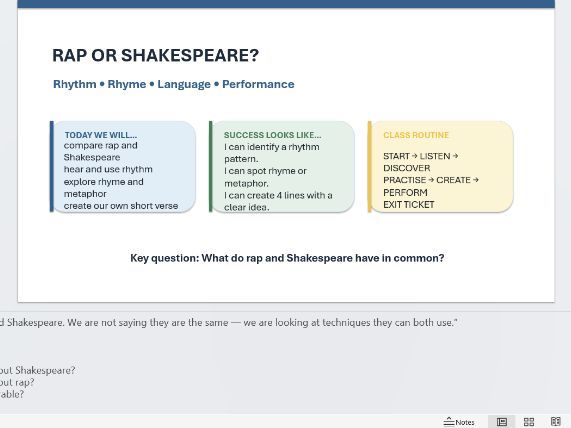The width and height of the screenshot is (571, 428).
Task: Click 'PRACTISE → CREATE → PERFORM' text
Action: click(x=431, y=186)
